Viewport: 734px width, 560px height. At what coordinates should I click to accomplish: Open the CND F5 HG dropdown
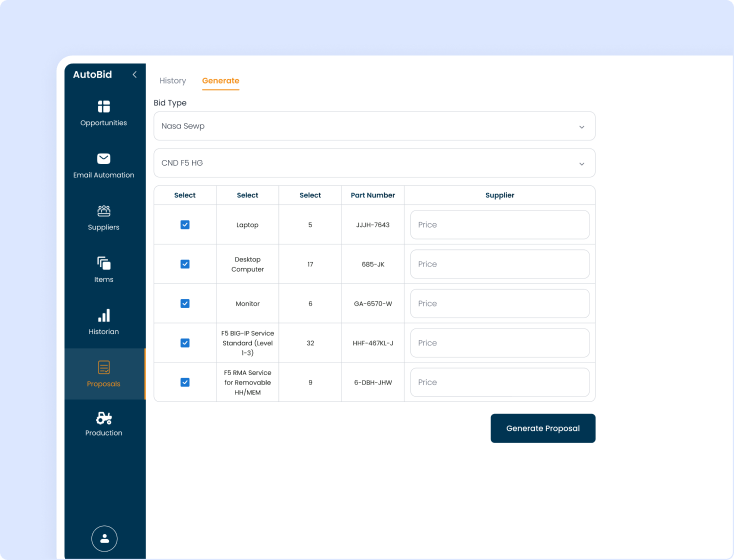[x=374, y=163]
